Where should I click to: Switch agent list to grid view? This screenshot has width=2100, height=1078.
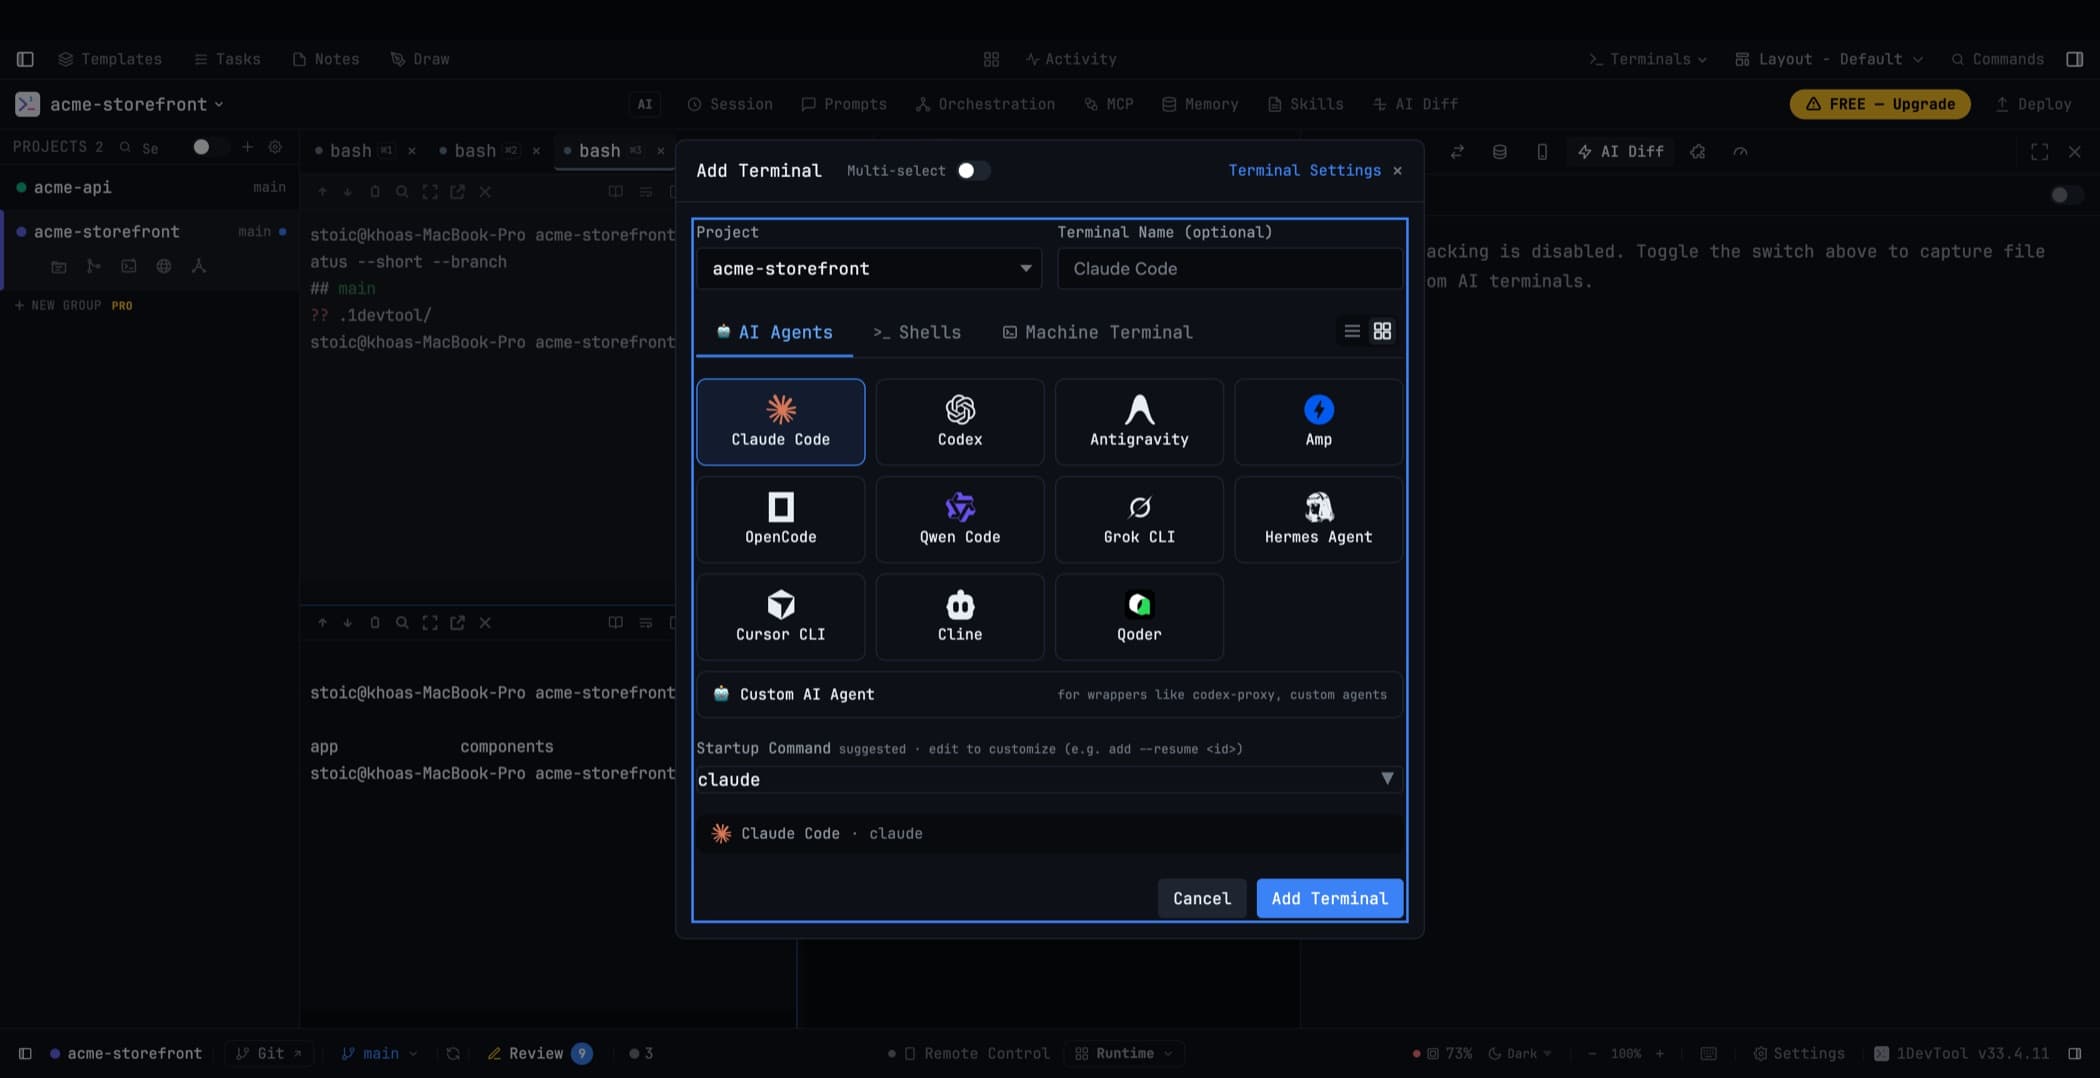[1382, 331]
